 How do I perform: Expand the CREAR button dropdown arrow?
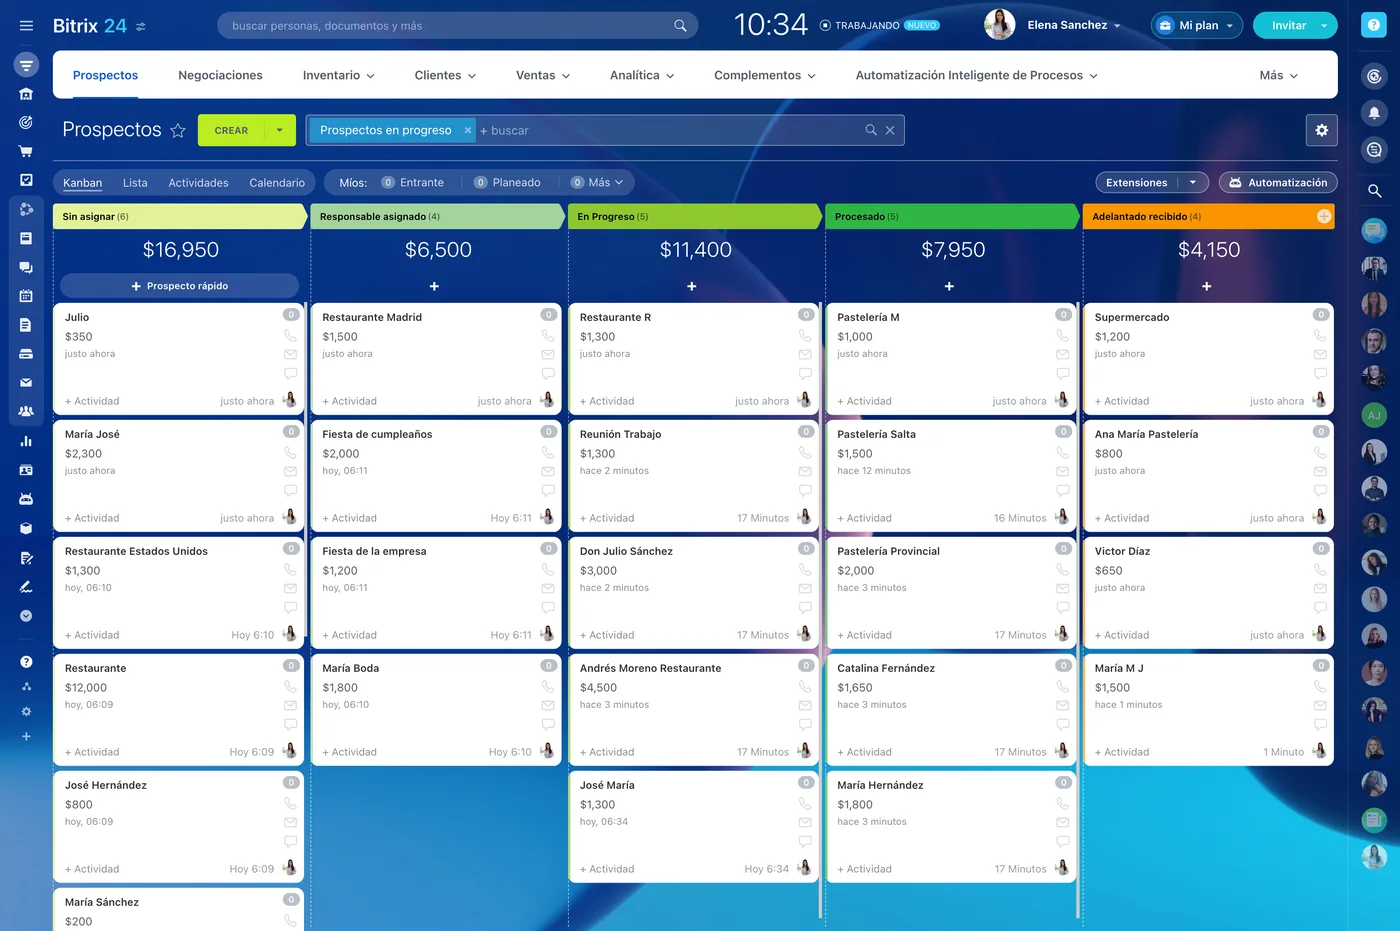280,130
